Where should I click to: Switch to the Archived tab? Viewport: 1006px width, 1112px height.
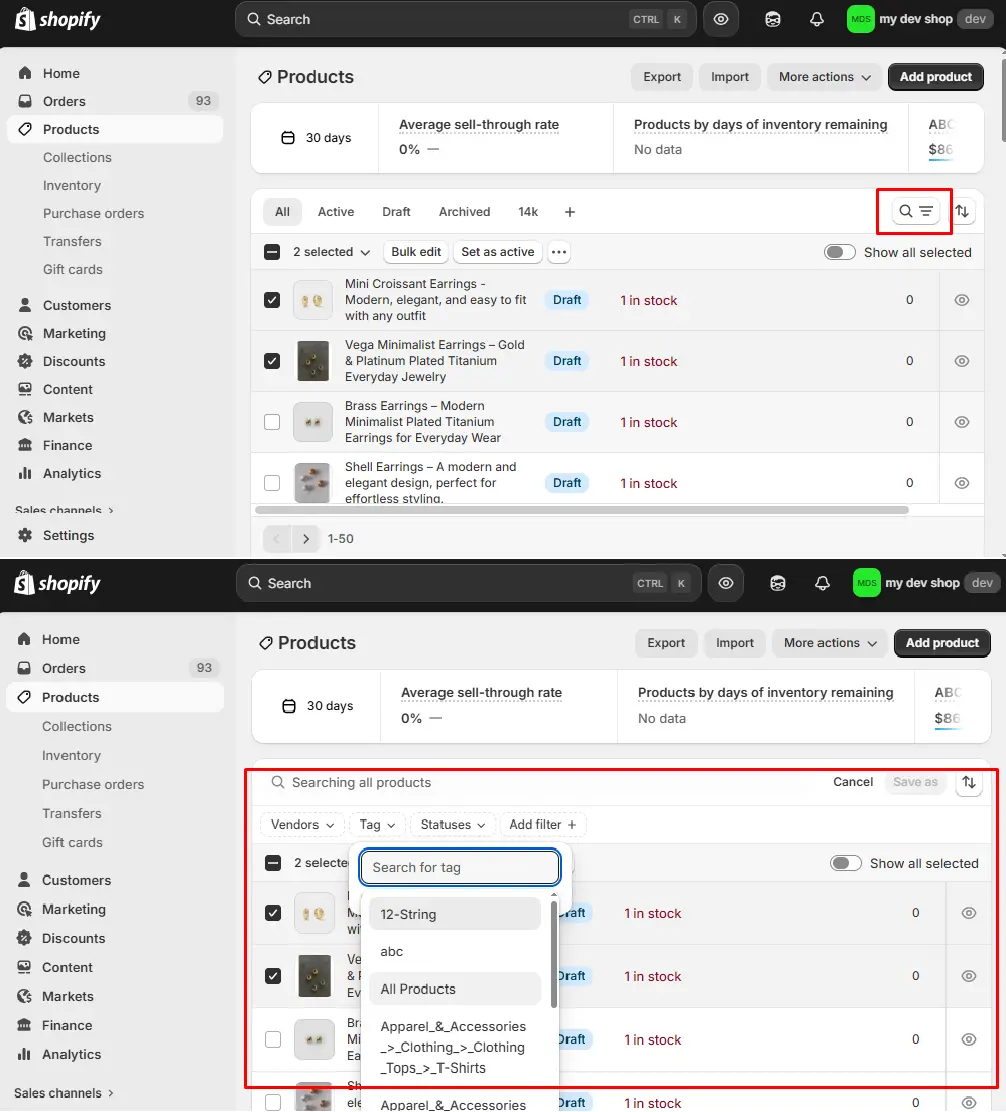[464, 211]
